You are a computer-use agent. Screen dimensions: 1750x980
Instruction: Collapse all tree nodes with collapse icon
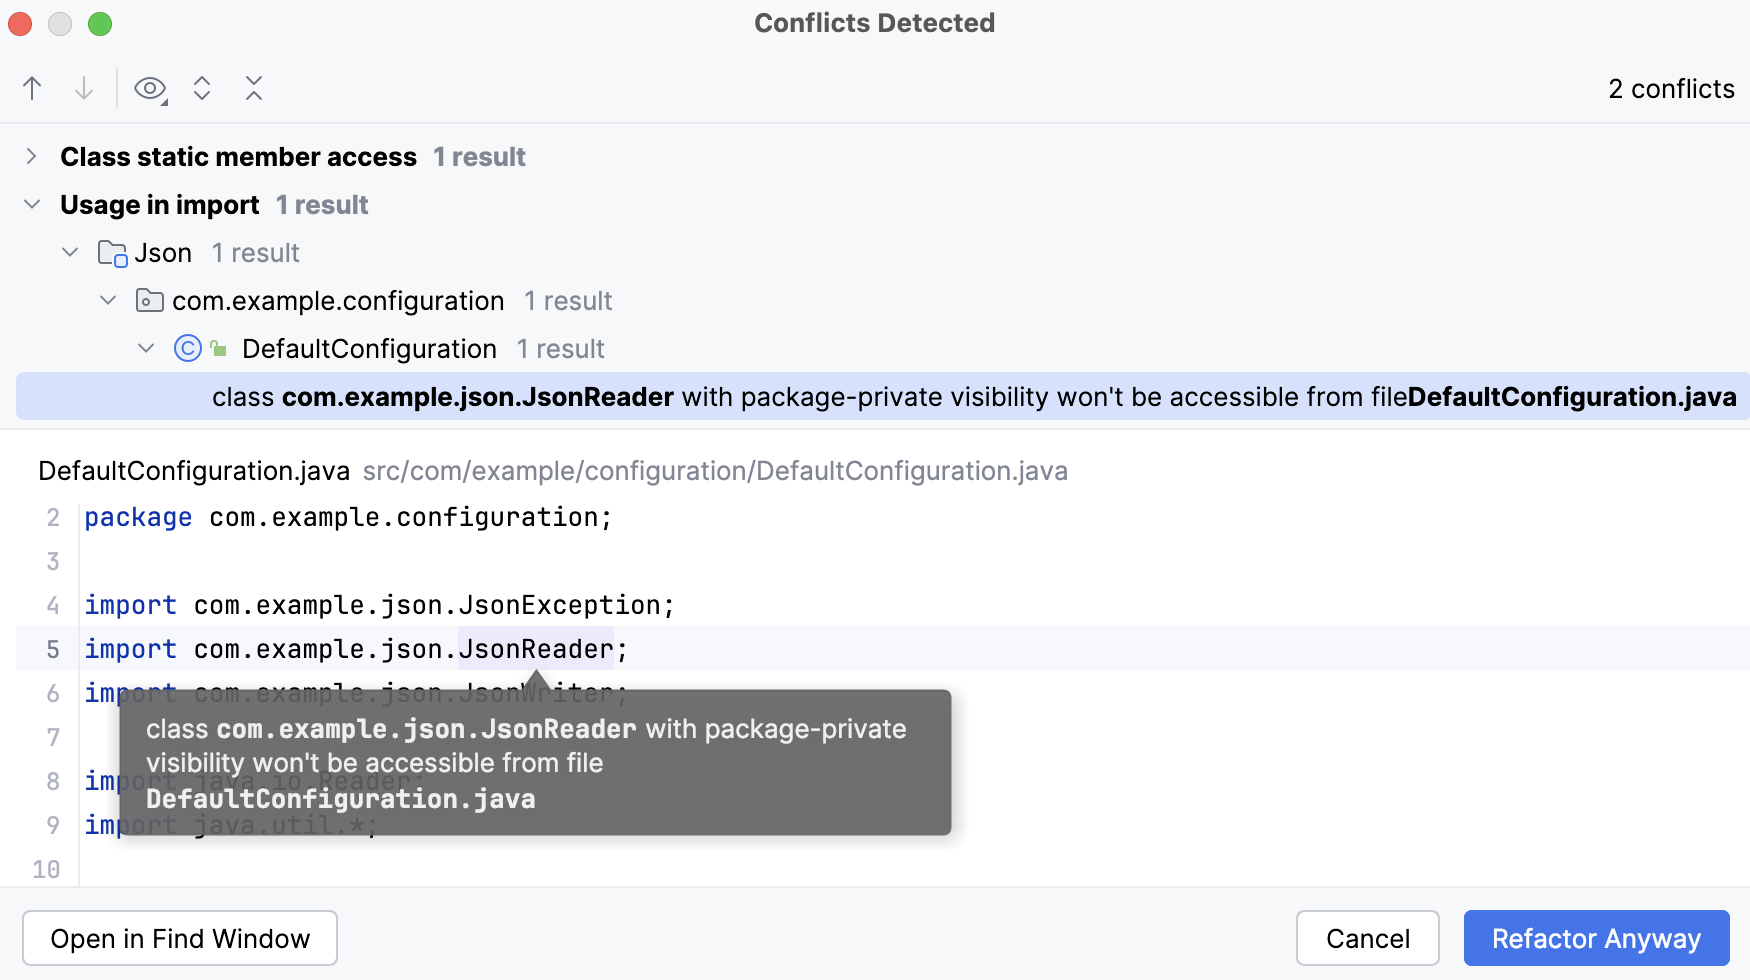(x=254, y=88)
